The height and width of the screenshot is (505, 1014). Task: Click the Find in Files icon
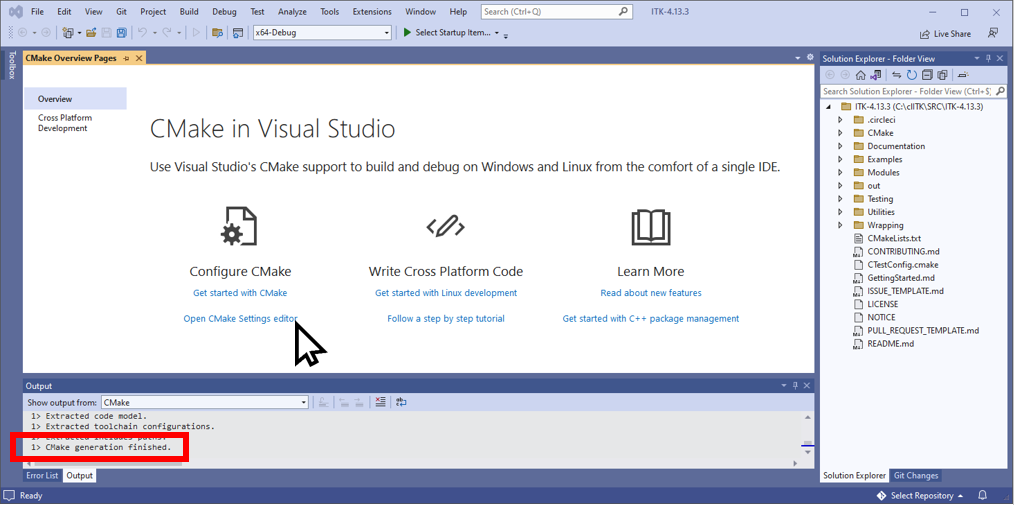pyautogui.click(x=217, y=32)
